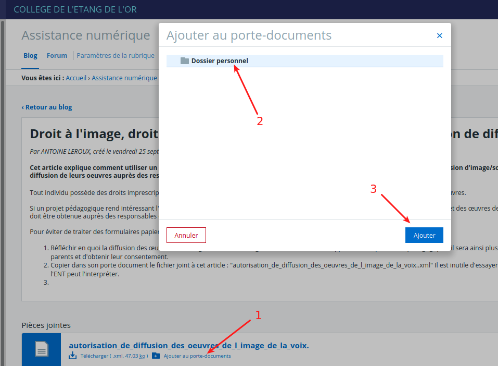Click the Droit à l'image article title
This screenshot has height=366, width=498.
tap(94, 134)
